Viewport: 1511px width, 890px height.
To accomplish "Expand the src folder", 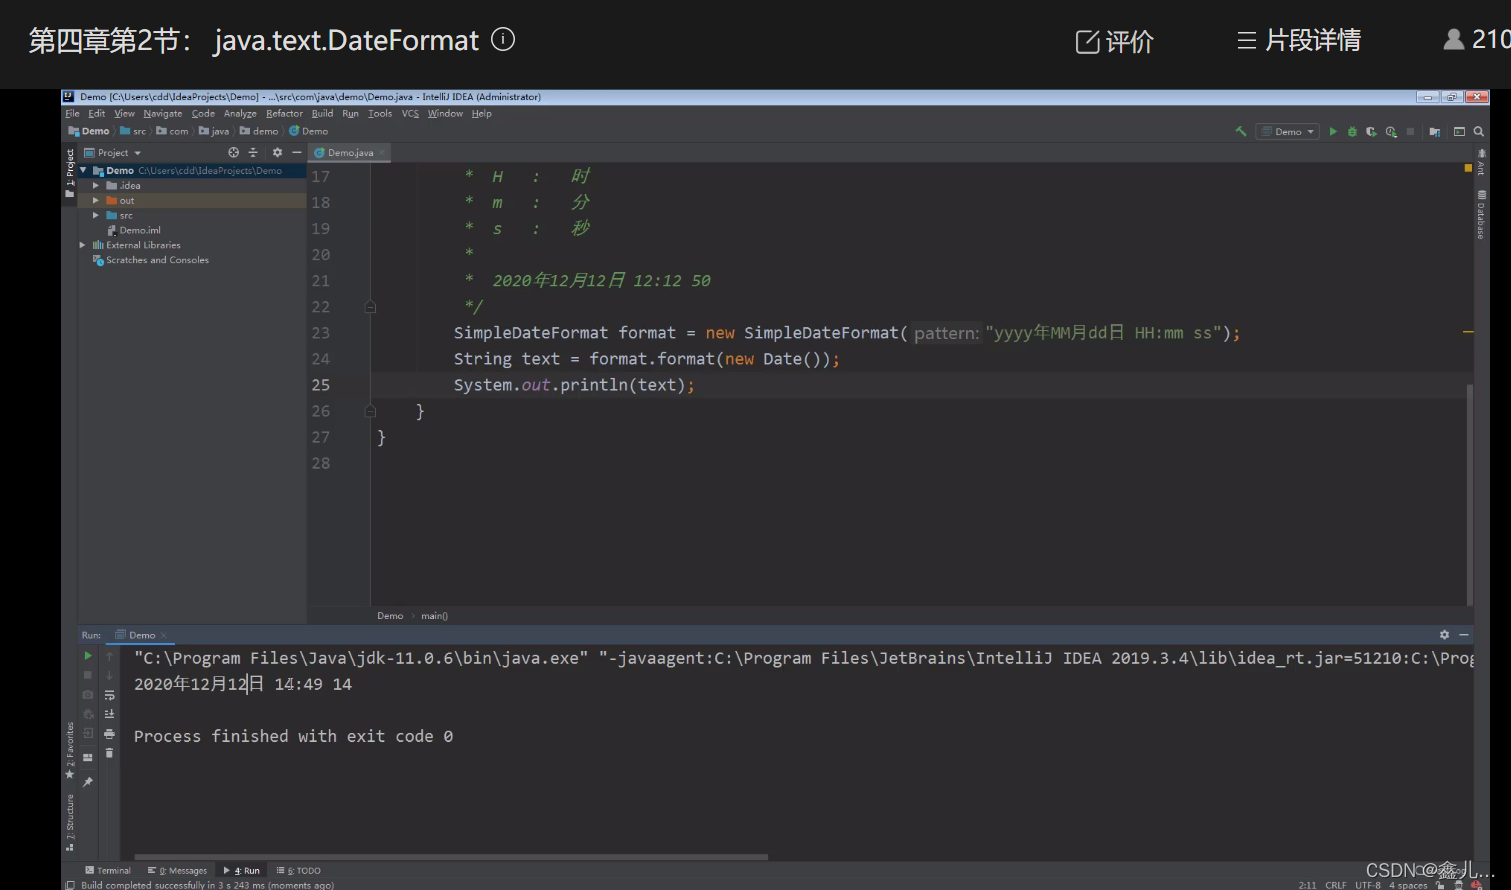I will 96,216.
